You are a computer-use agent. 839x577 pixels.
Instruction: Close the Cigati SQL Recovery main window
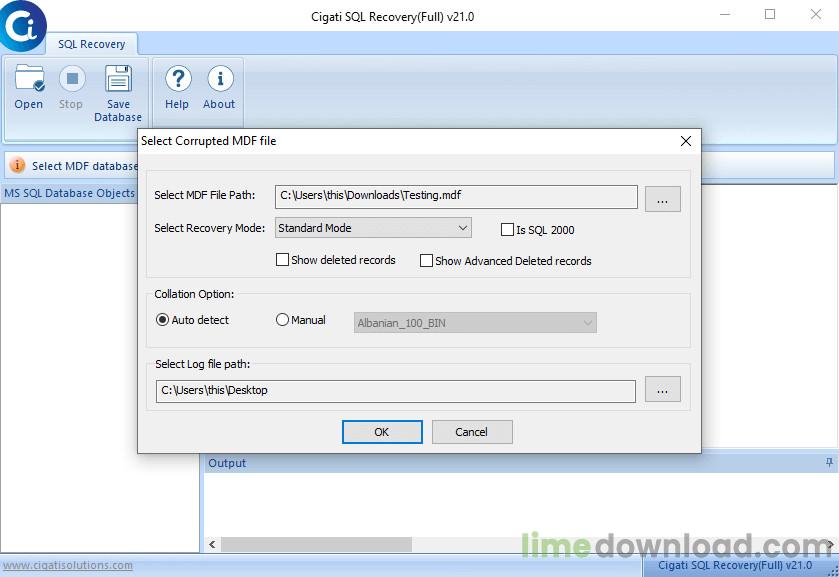click(x=815, y=14)
